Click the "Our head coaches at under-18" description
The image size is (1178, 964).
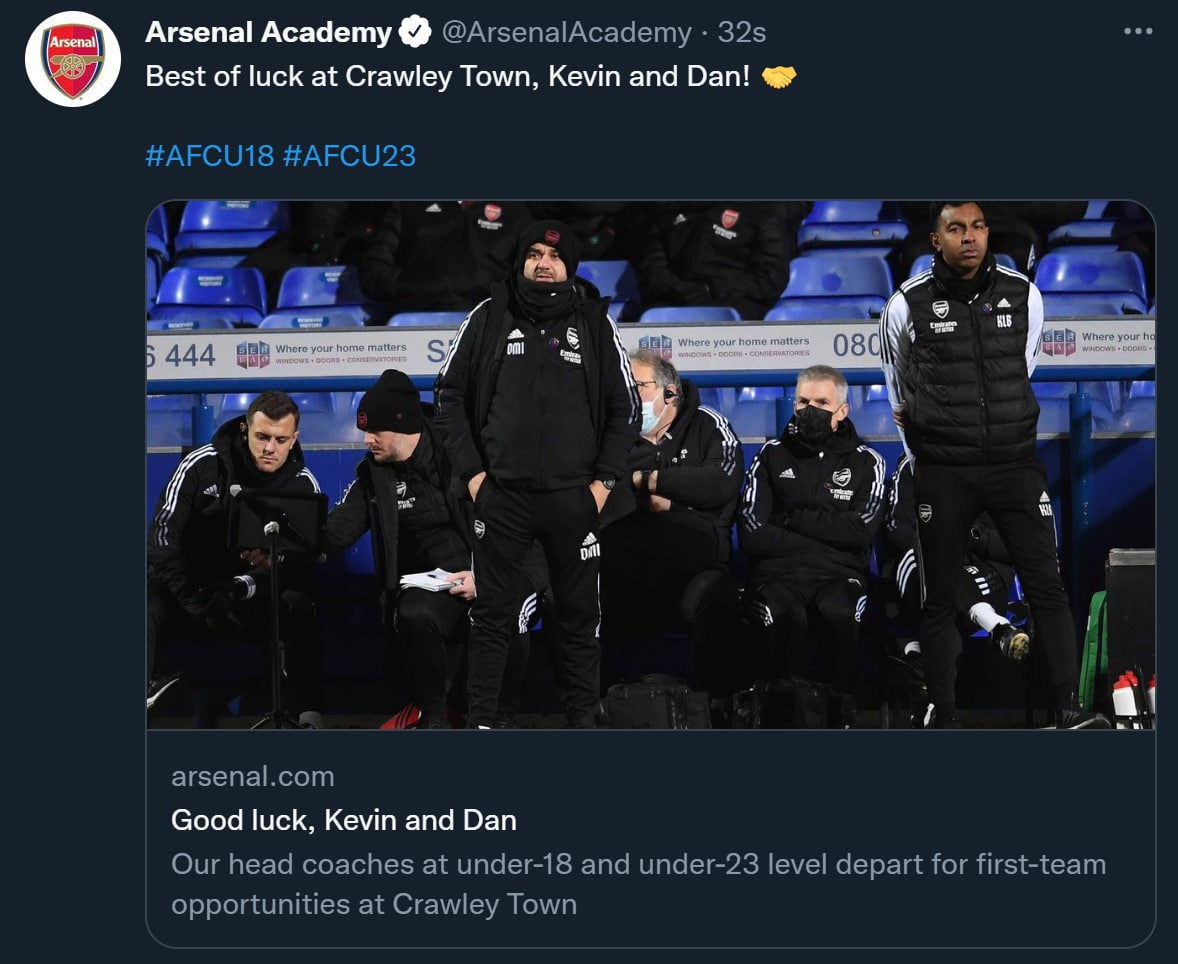[x=638, y=864]
